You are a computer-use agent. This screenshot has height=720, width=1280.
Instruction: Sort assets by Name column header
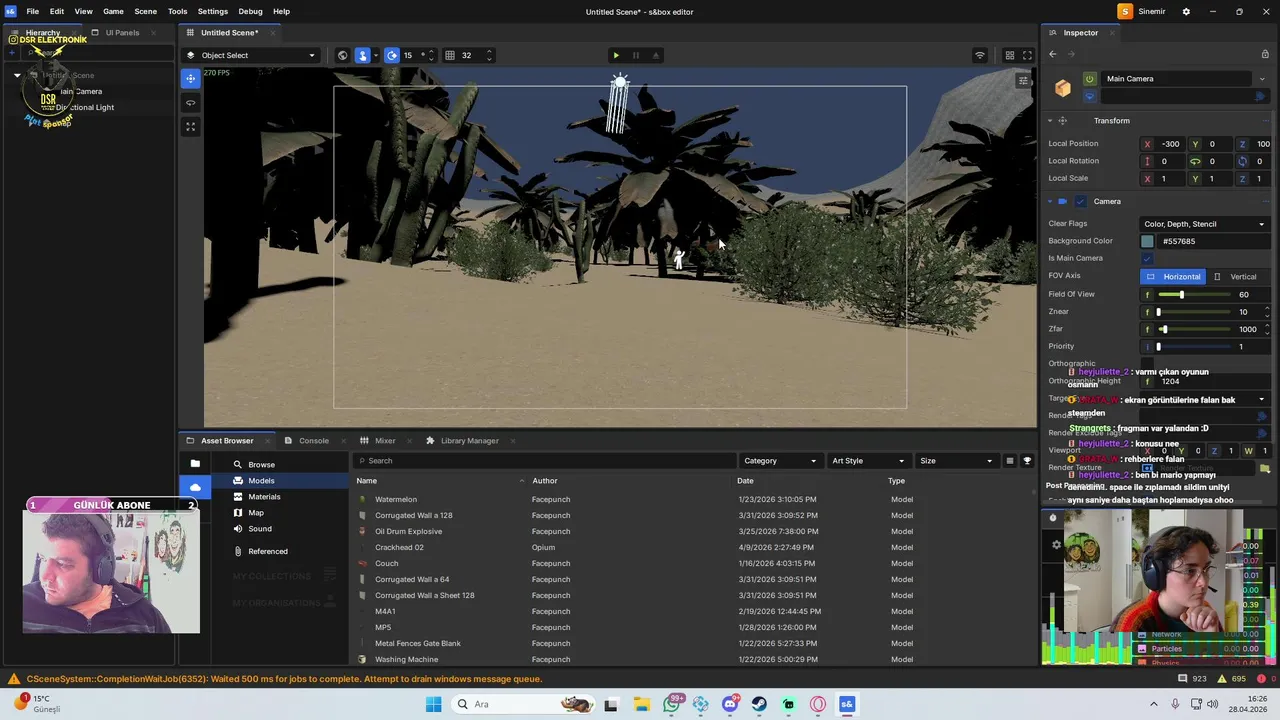point(367,481)
